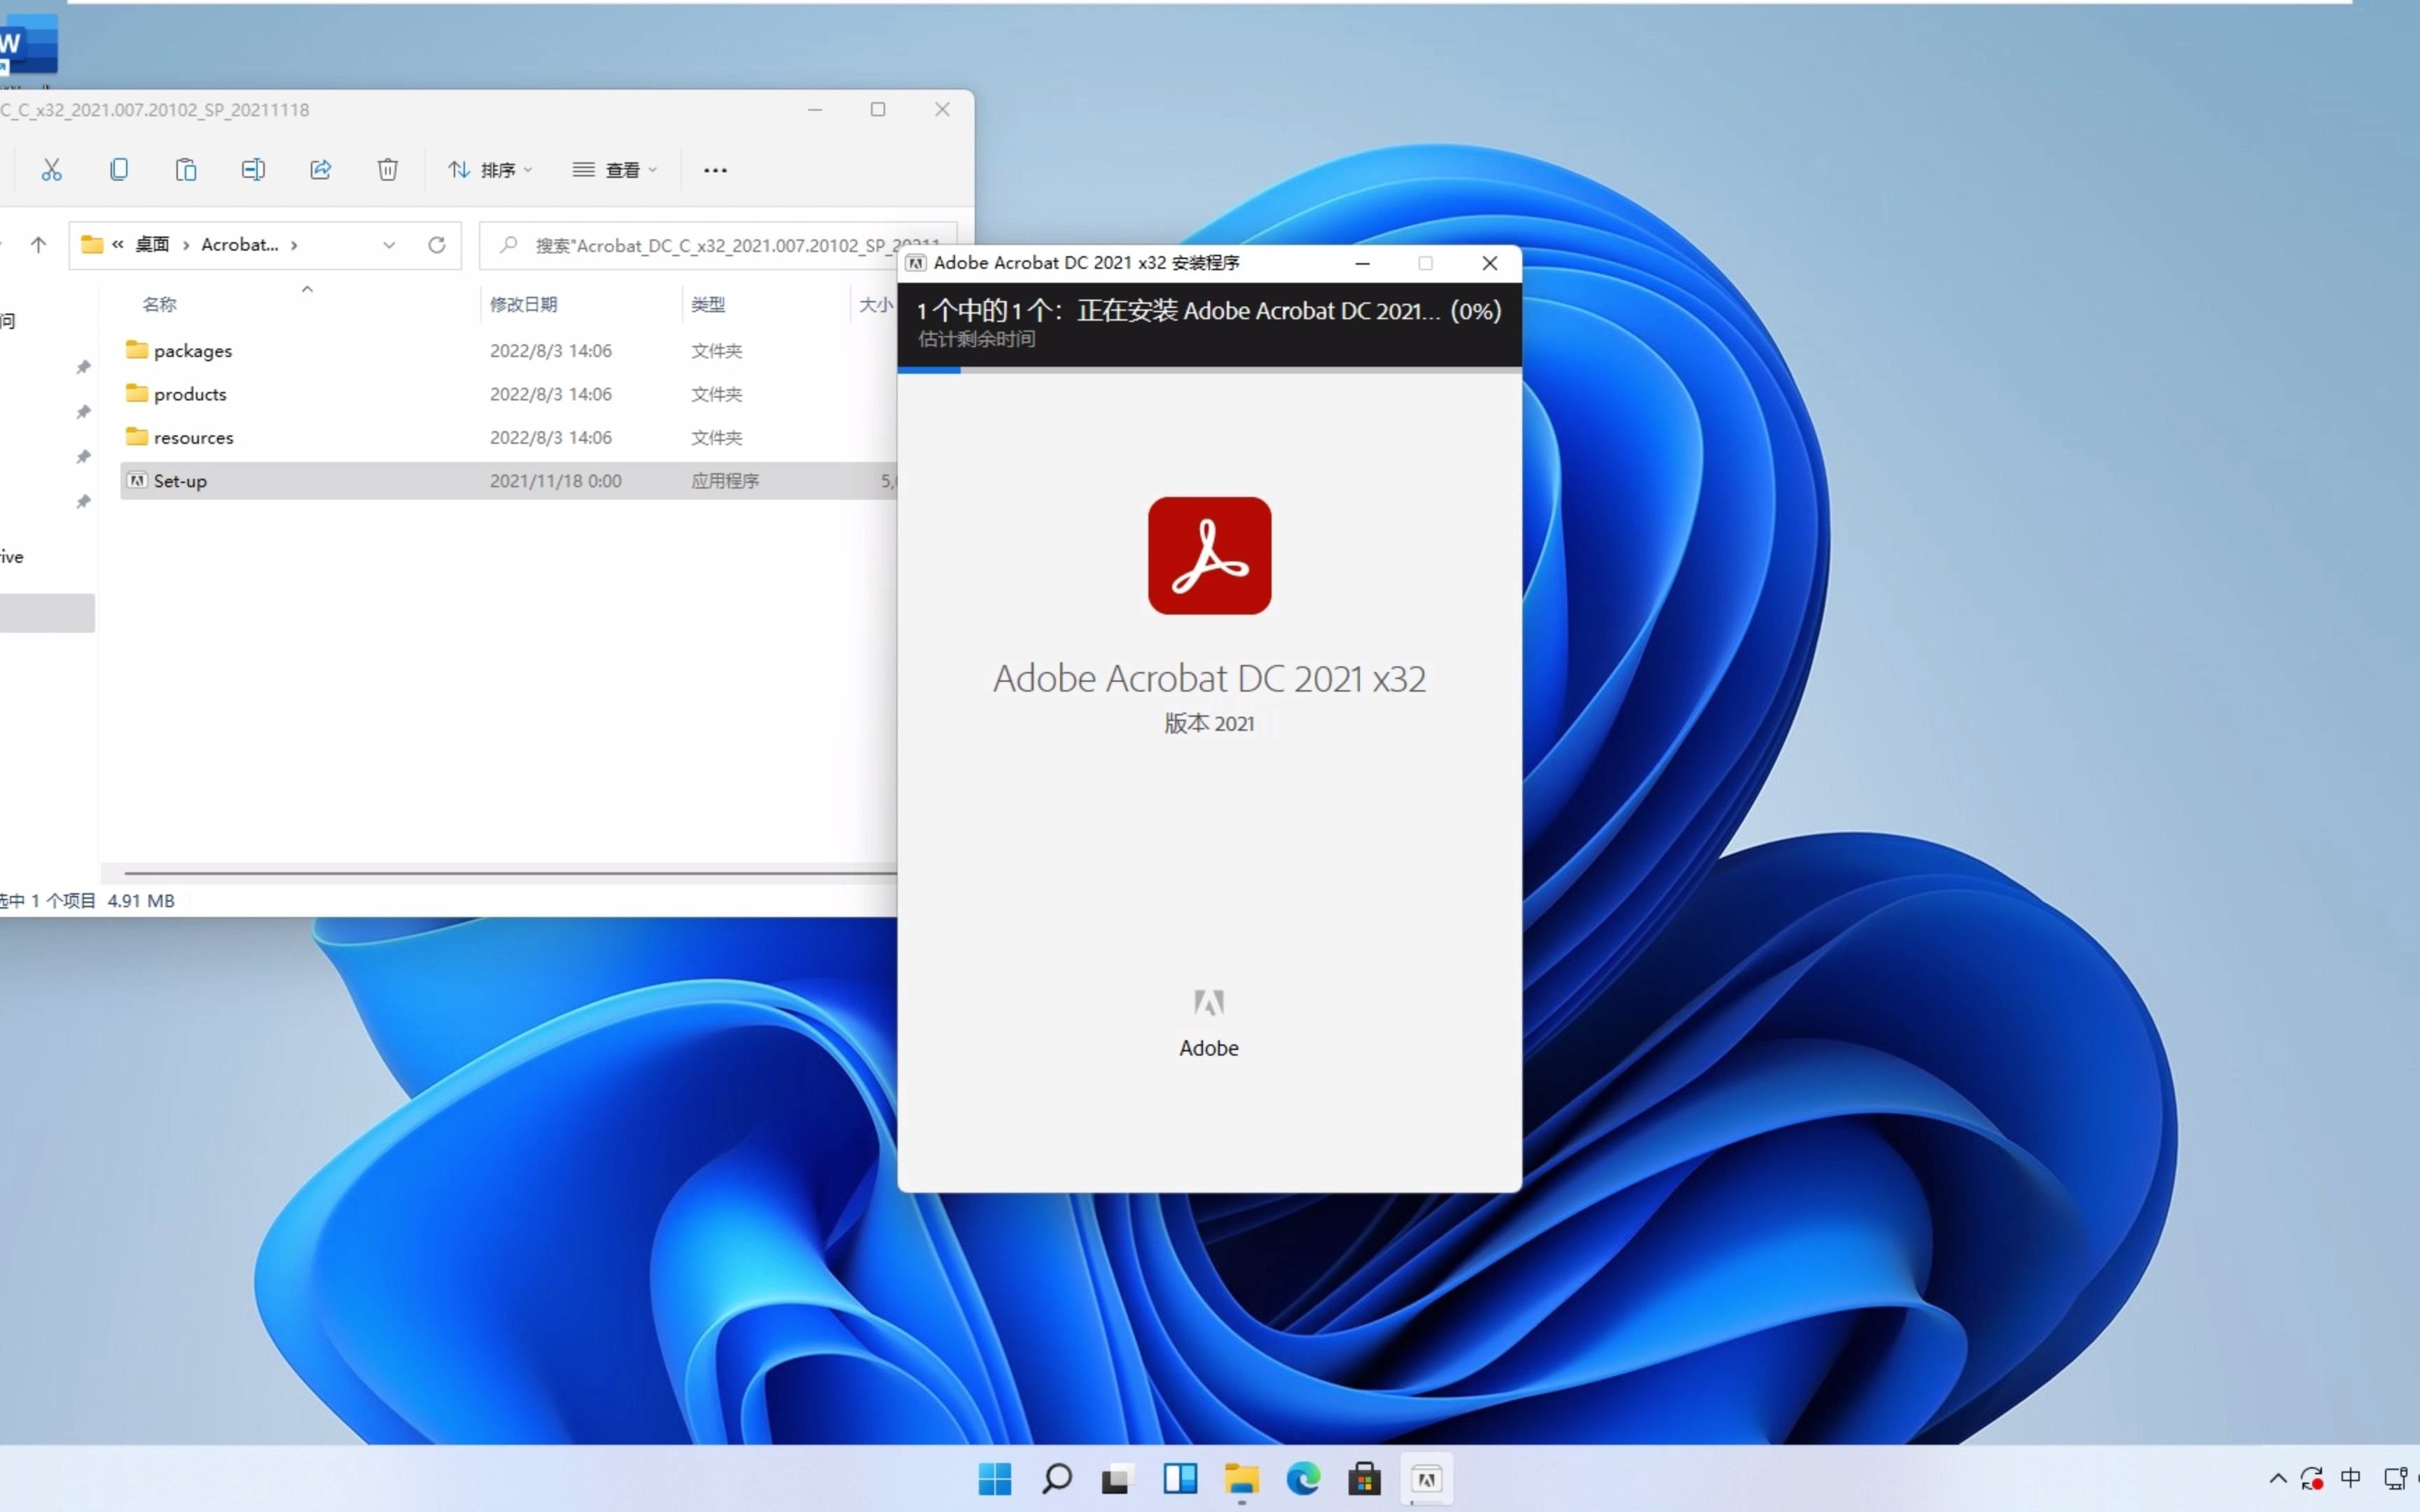Expand the double-chevron path overflow in address bar
This screenshot has height=1512, width=2420.
pos(118,244)
